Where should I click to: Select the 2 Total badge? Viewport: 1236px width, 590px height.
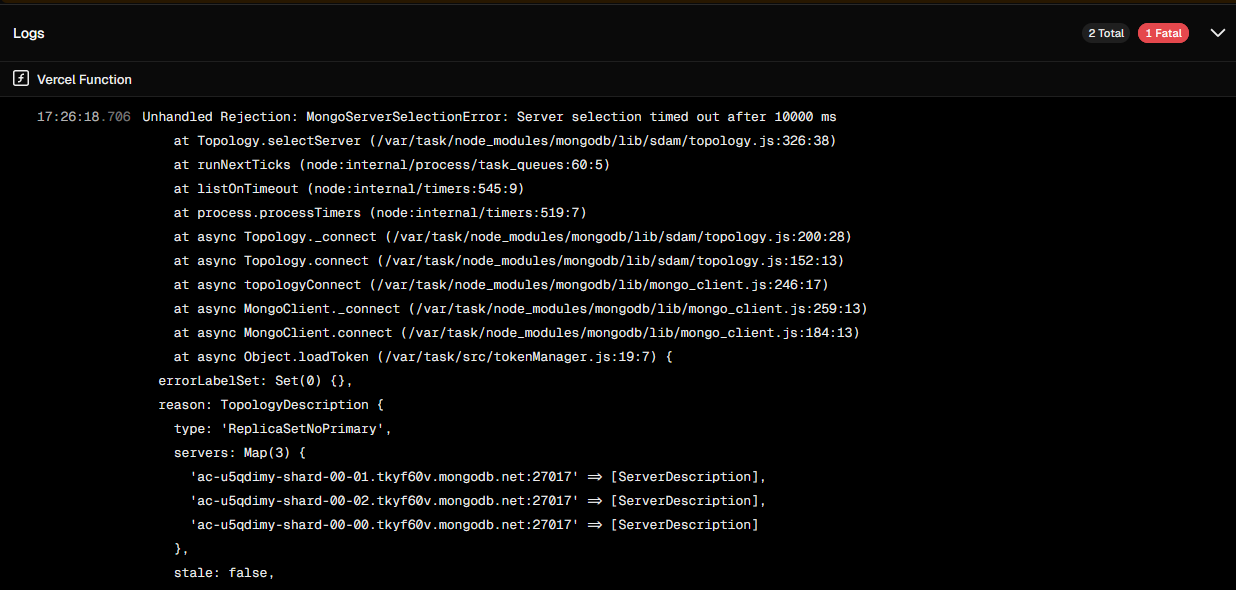(x=1106, y=33)
